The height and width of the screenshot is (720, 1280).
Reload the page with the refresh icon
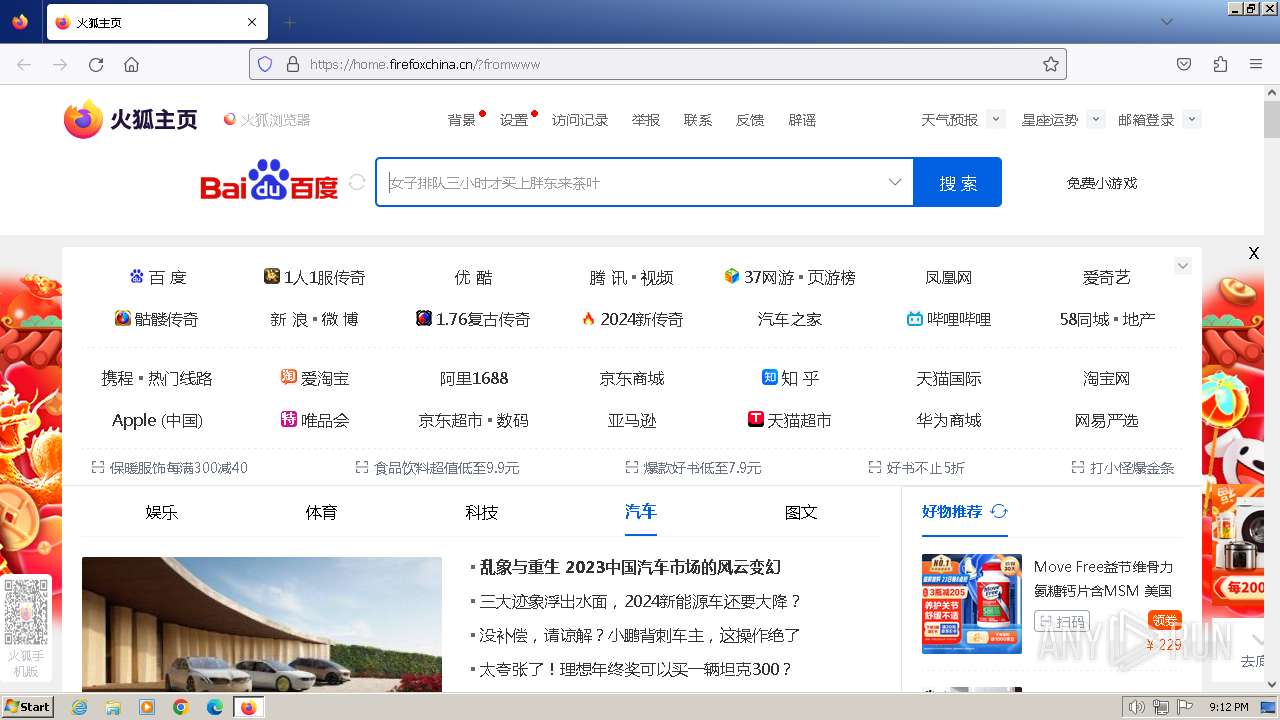96,64
